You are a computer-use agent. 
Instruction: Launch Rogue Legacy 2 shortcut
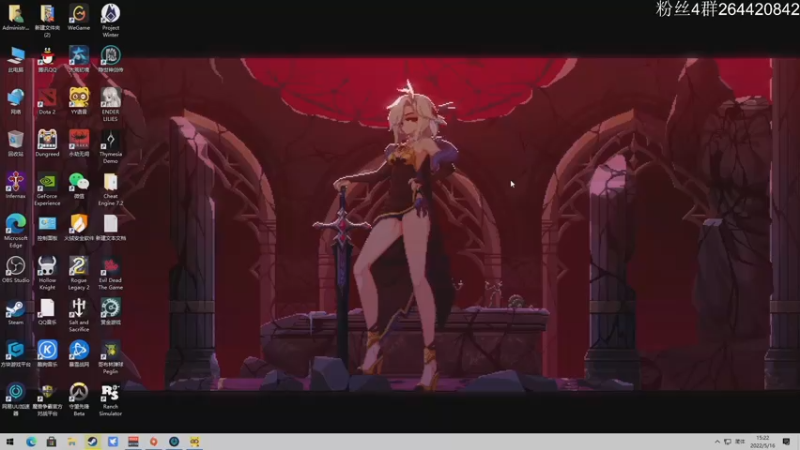[79, 266]
